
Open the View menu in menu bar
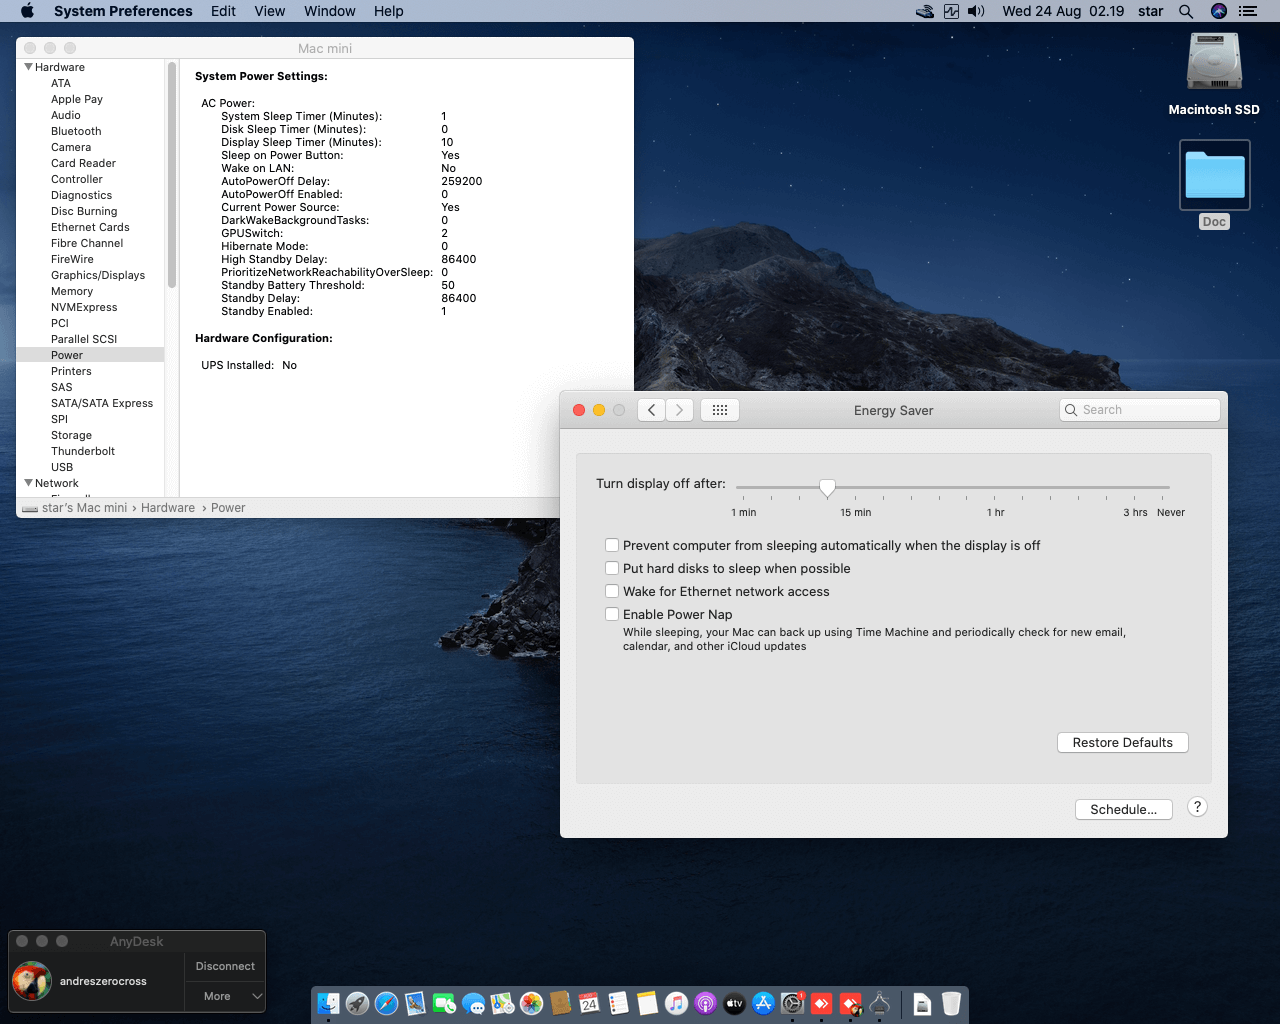point(269,11)
